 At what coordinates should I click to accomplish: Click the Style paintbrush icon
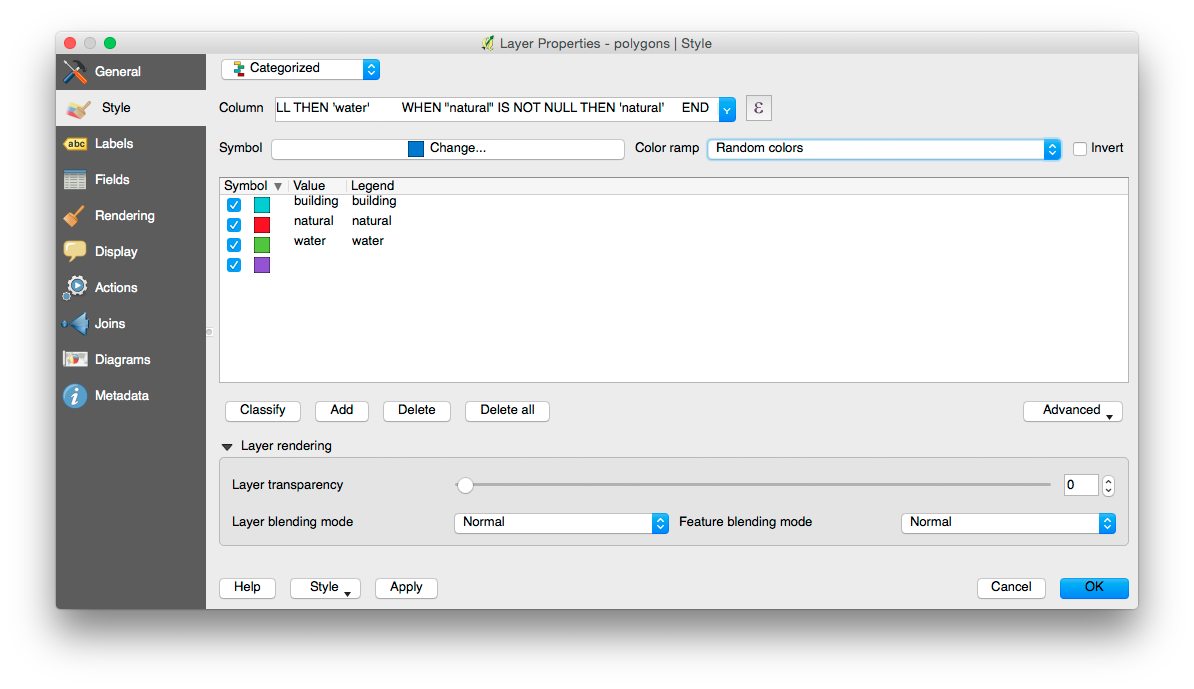(78, 109)
